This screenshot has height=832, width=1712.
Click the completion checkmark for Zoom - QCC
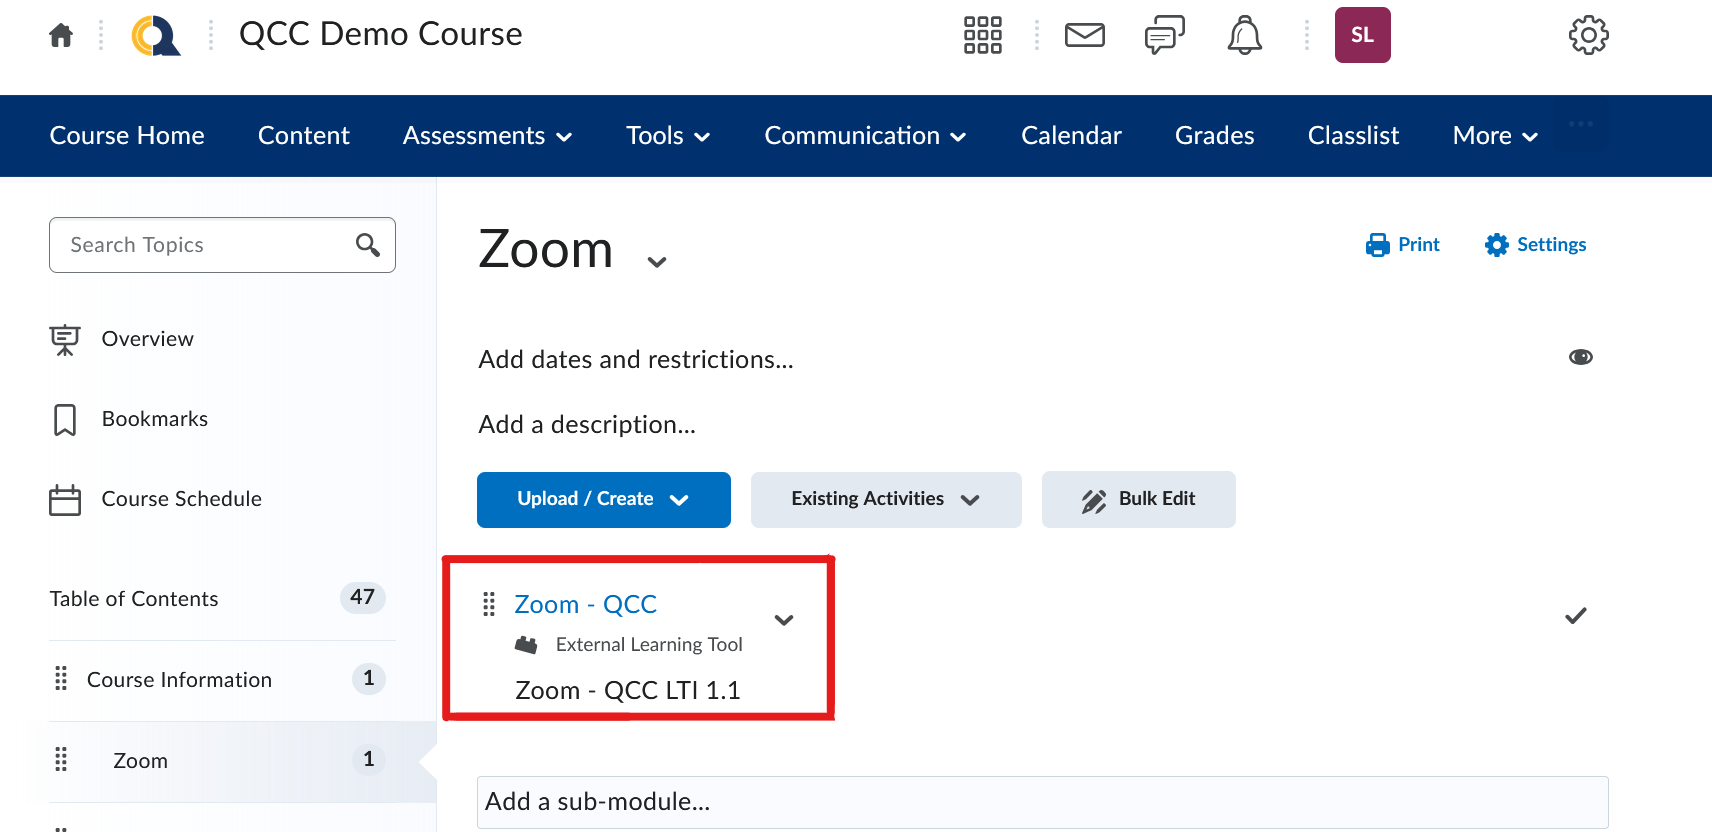click(1576, 616)
